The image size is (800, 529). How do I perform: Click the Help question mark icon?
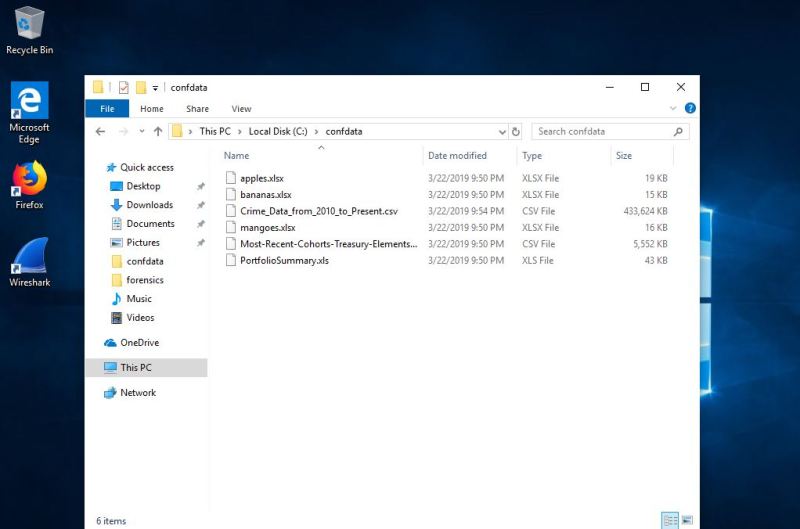tap(690, 108)
